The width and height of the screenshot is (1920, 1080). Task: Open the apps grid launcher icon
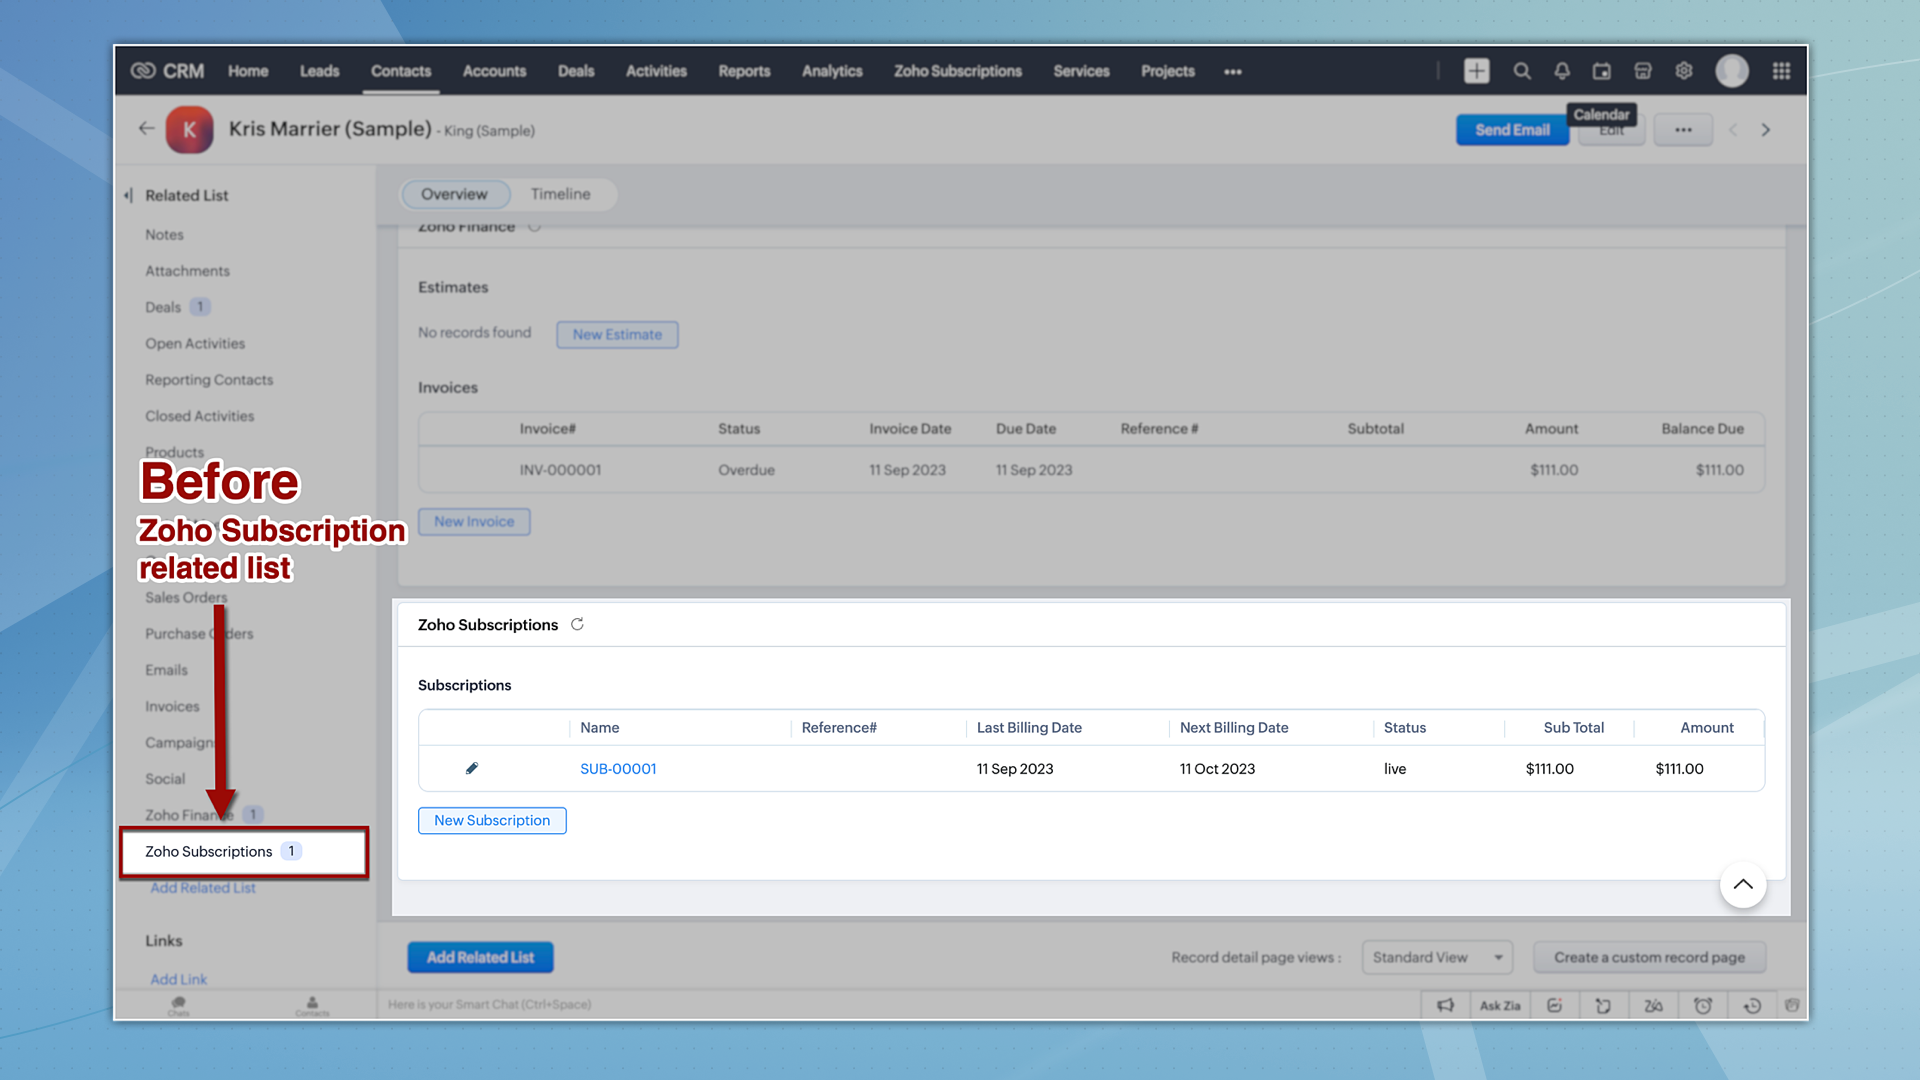coord(1781,71)
